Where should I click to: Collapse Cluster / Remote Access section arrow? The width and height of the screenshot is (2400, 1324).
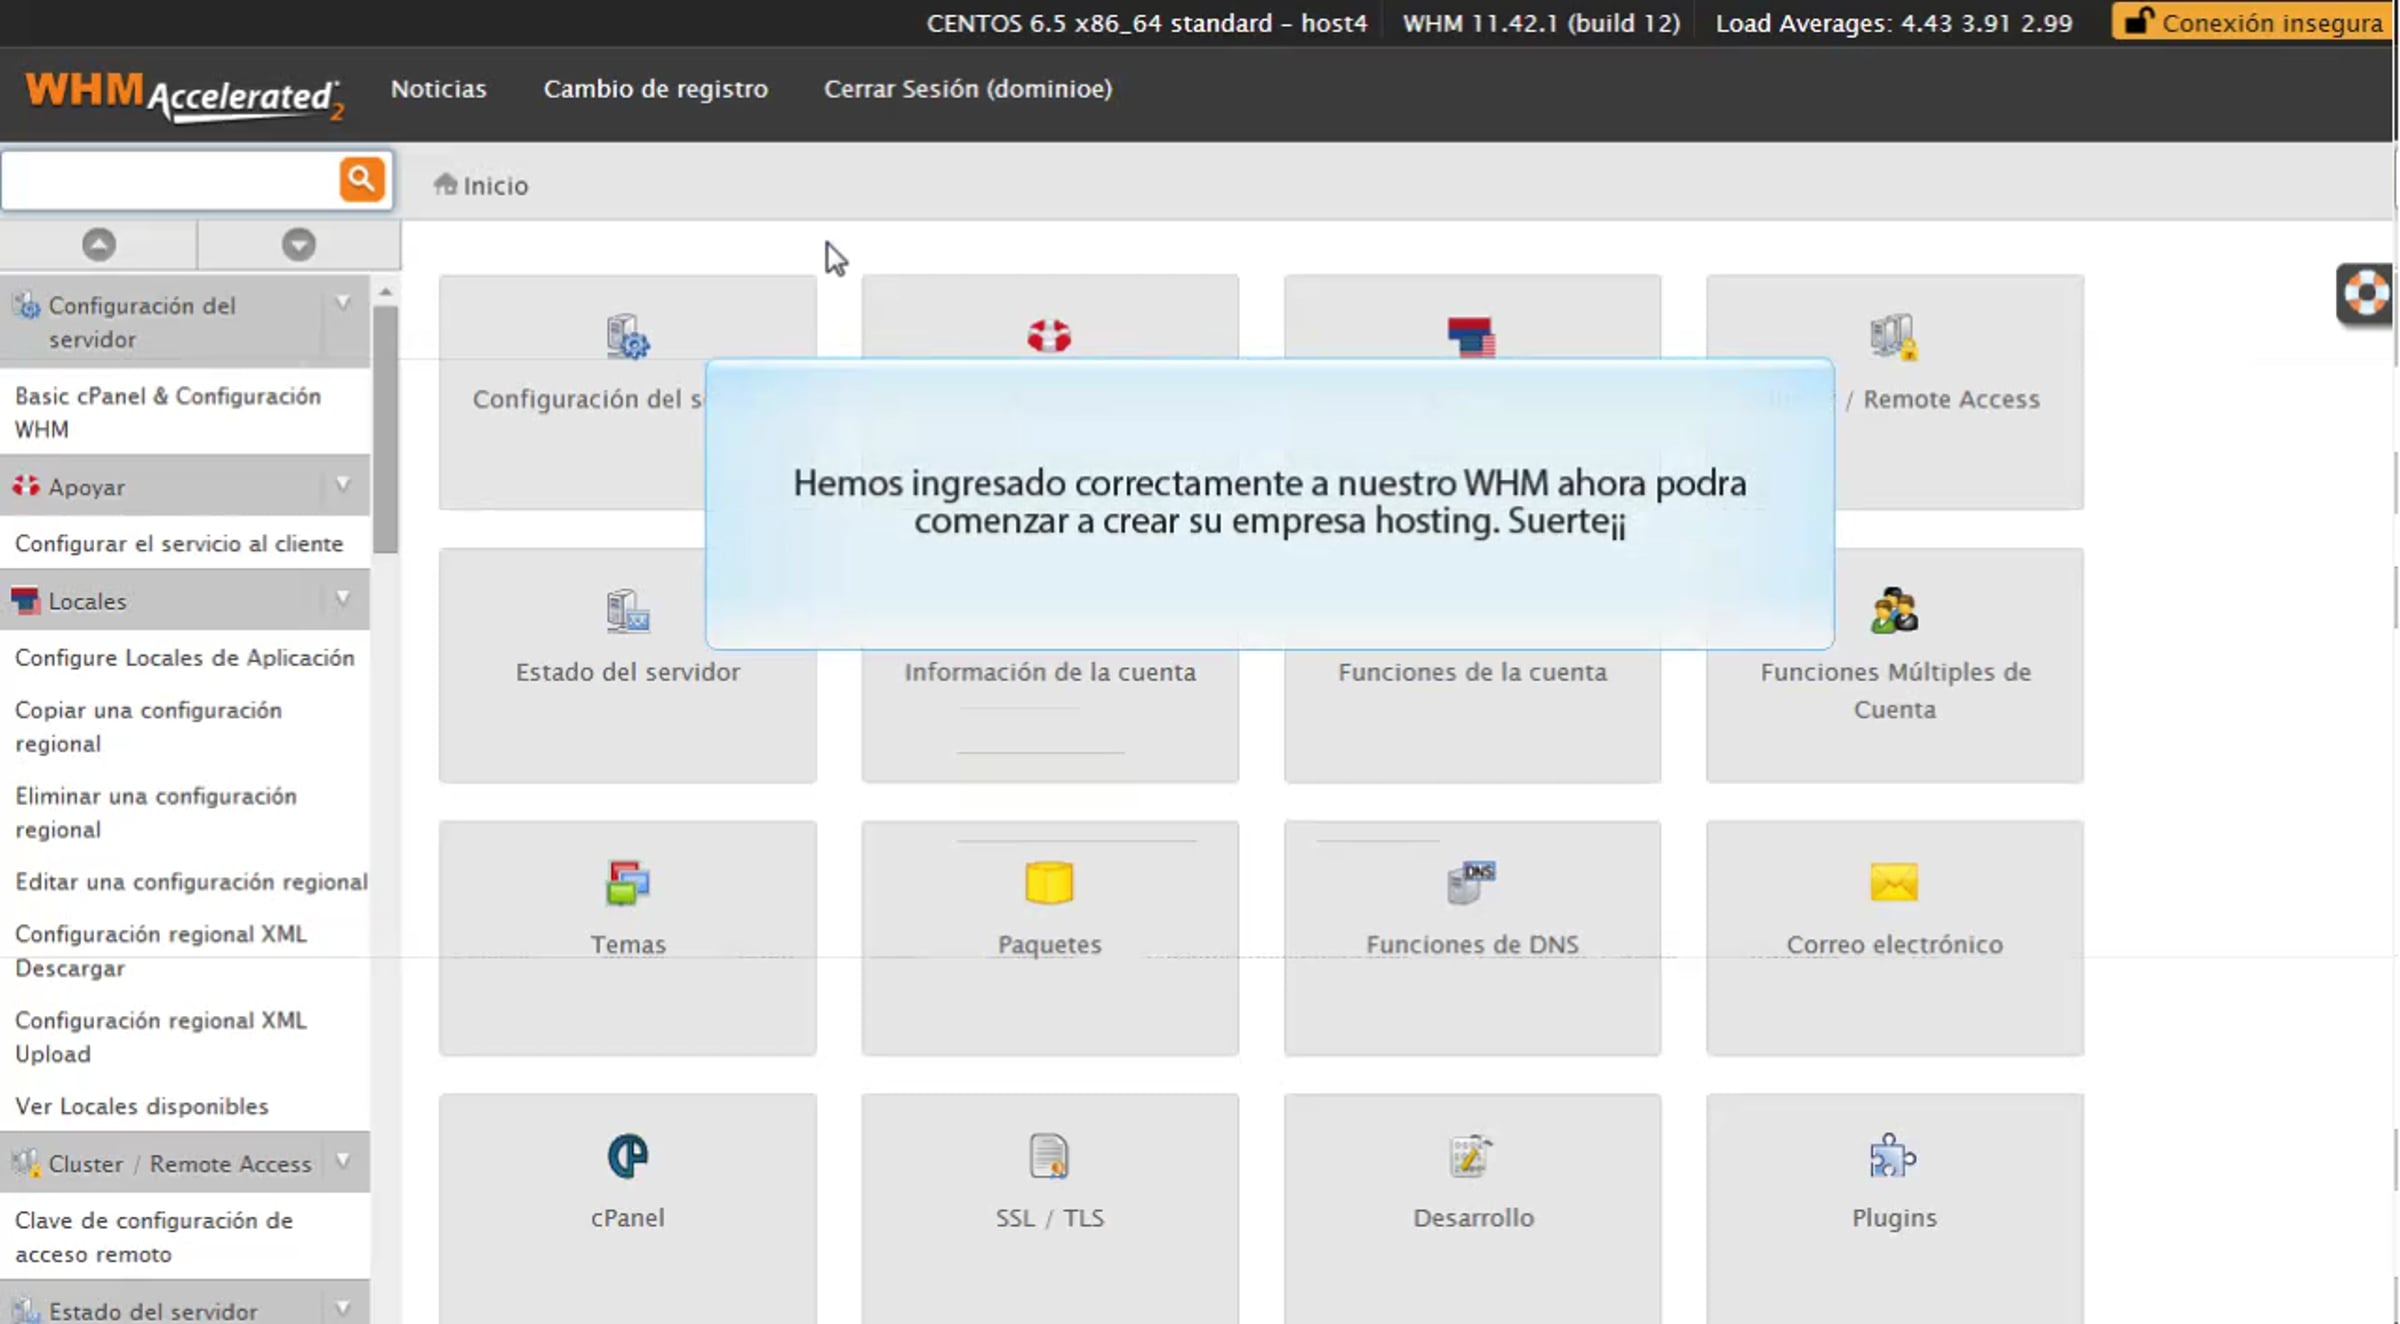click(x=343, y=1161)
